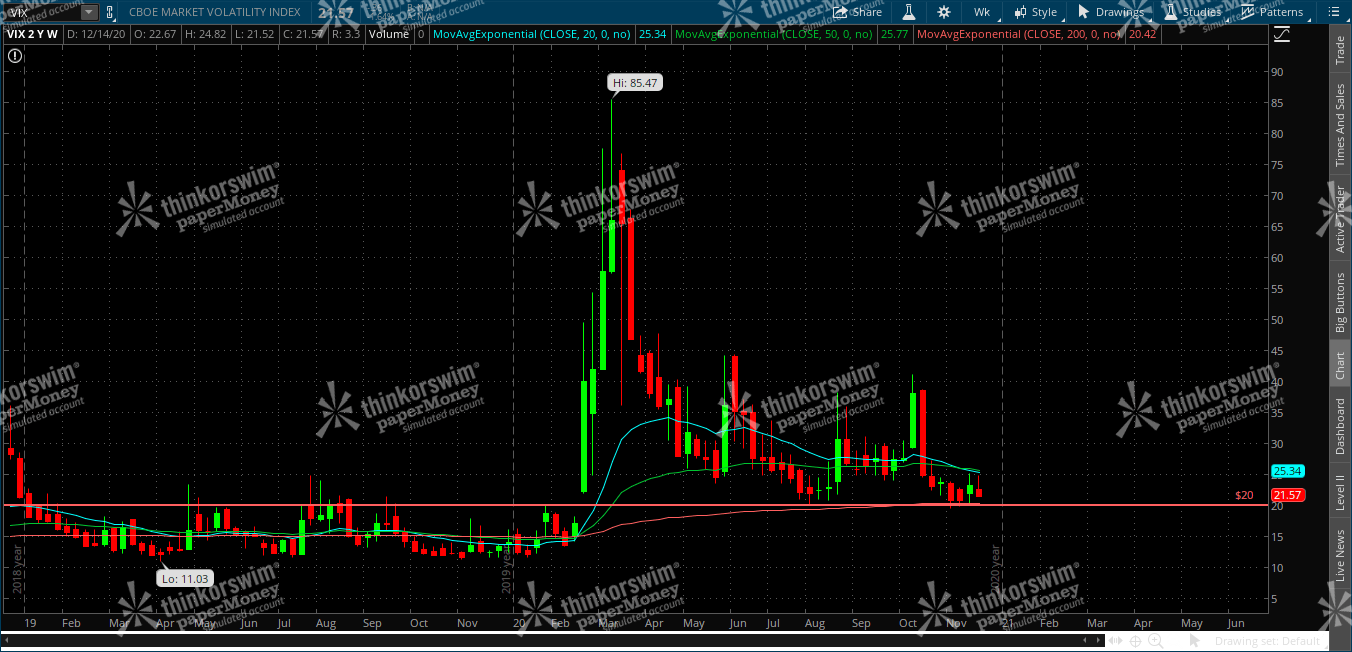1352x652 pixels.
Task: Click the 25.77 EMA 50 value
Action: [x=893, y=34]
